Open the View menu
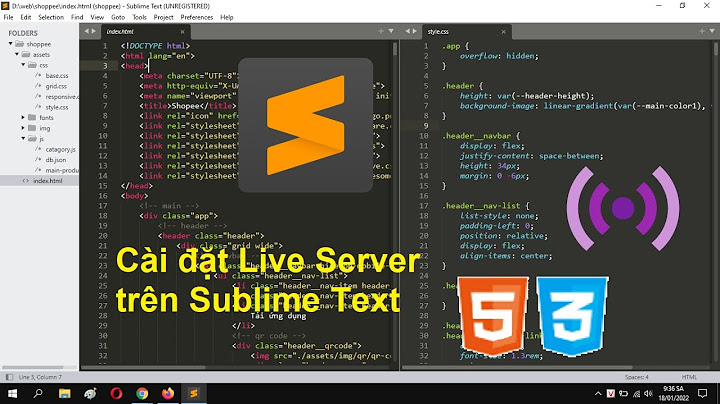720x404 pixels. 97,17
